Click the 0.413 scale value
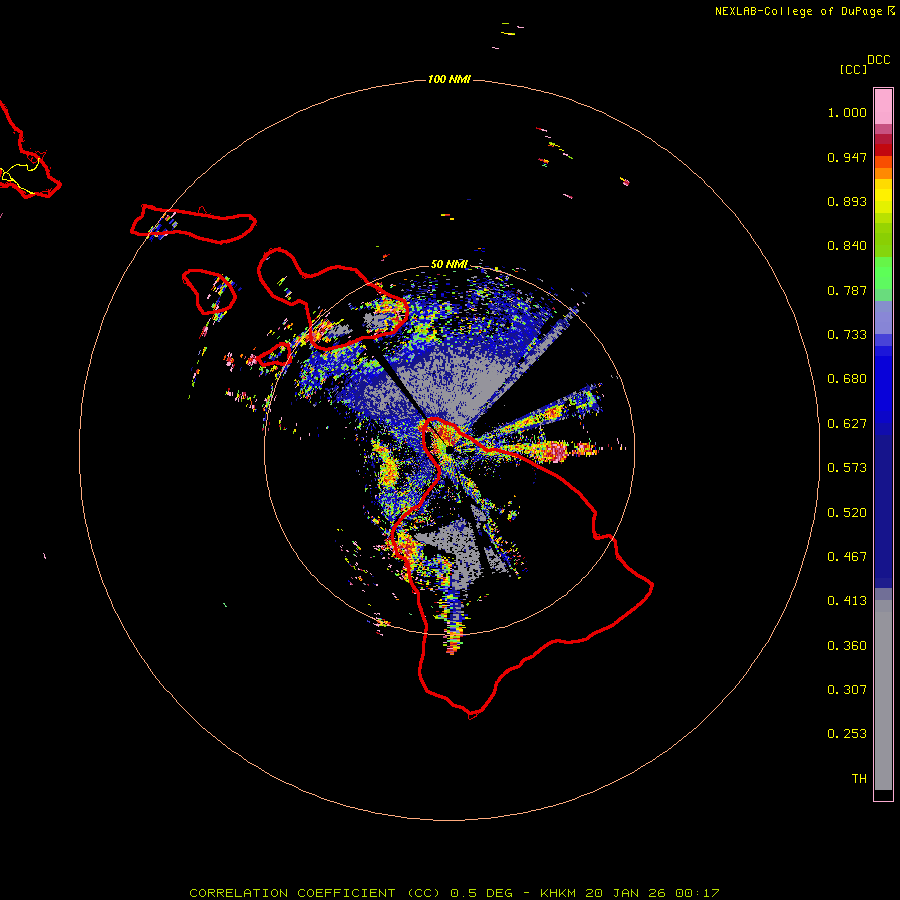The width and height of the screenshot is (900, 900). click(847, 601)
